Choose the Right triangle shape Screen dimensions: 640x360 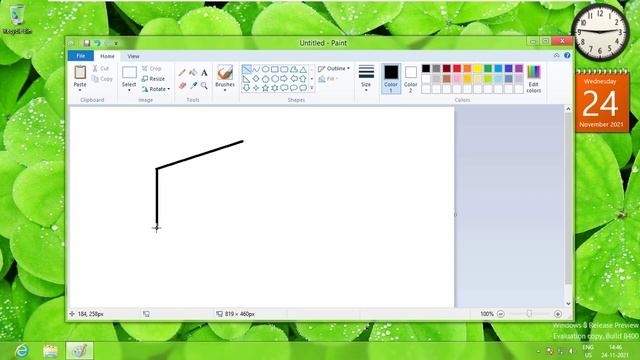(x=247, y=78)
